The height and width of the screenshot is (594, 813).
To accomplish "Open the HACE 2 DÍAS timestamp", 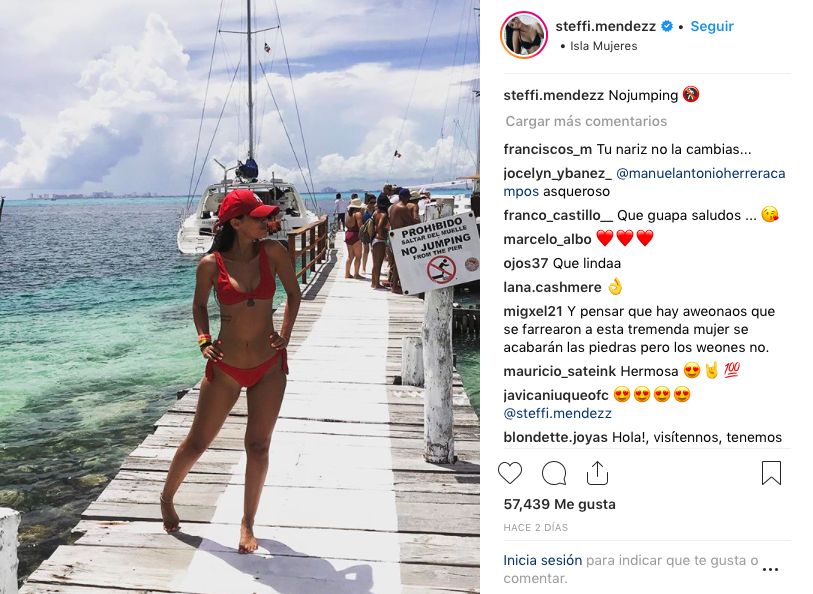I will [536, 528].
